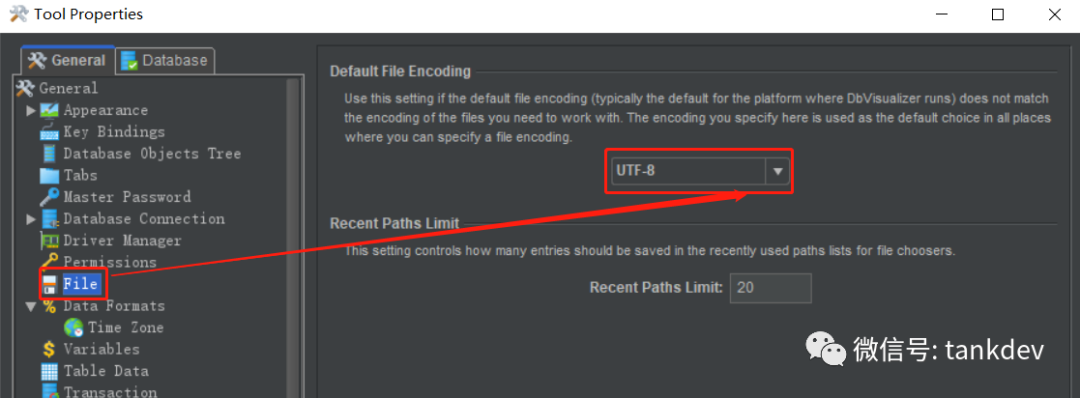Click the Driver Manager icon
Screen dimensions: 1080x398
click(50, 241)
